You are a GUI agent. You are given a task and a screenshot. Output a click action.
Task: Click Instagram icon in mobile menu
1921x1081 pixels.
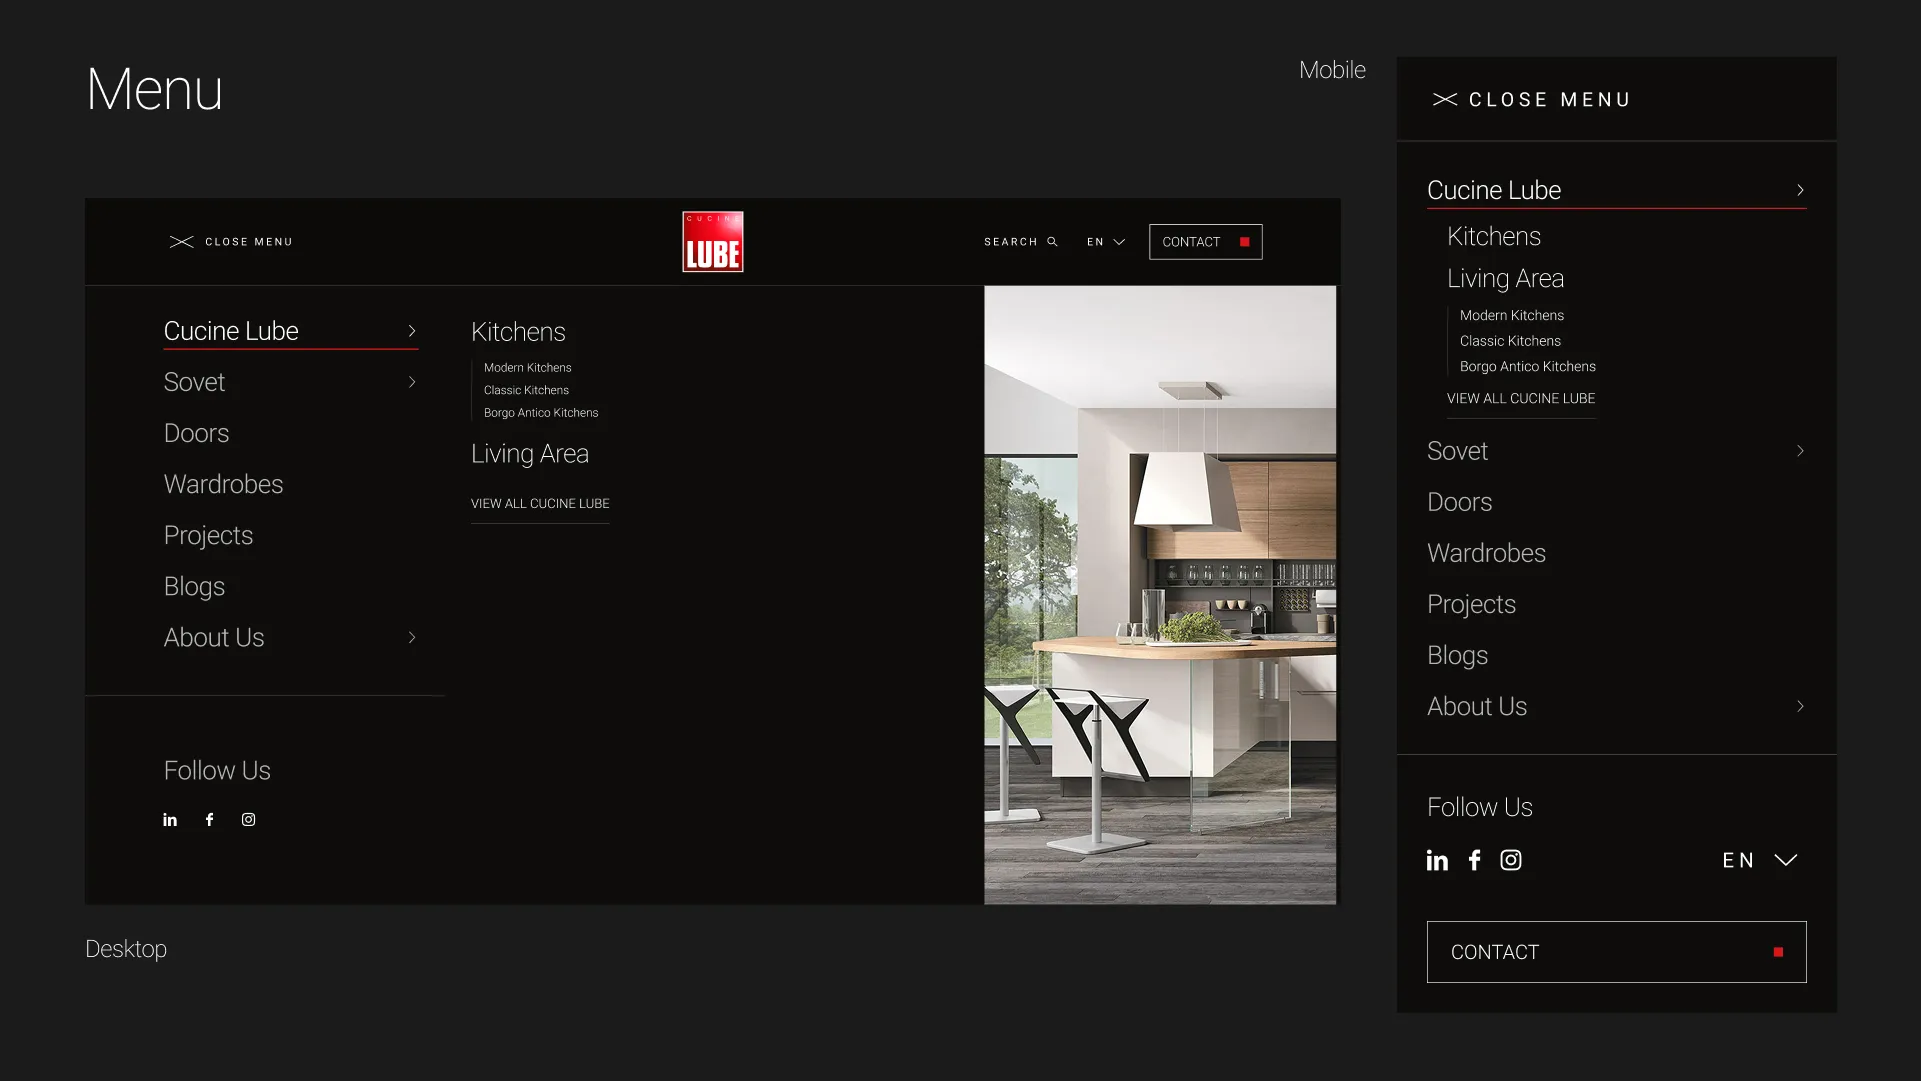1511,860
